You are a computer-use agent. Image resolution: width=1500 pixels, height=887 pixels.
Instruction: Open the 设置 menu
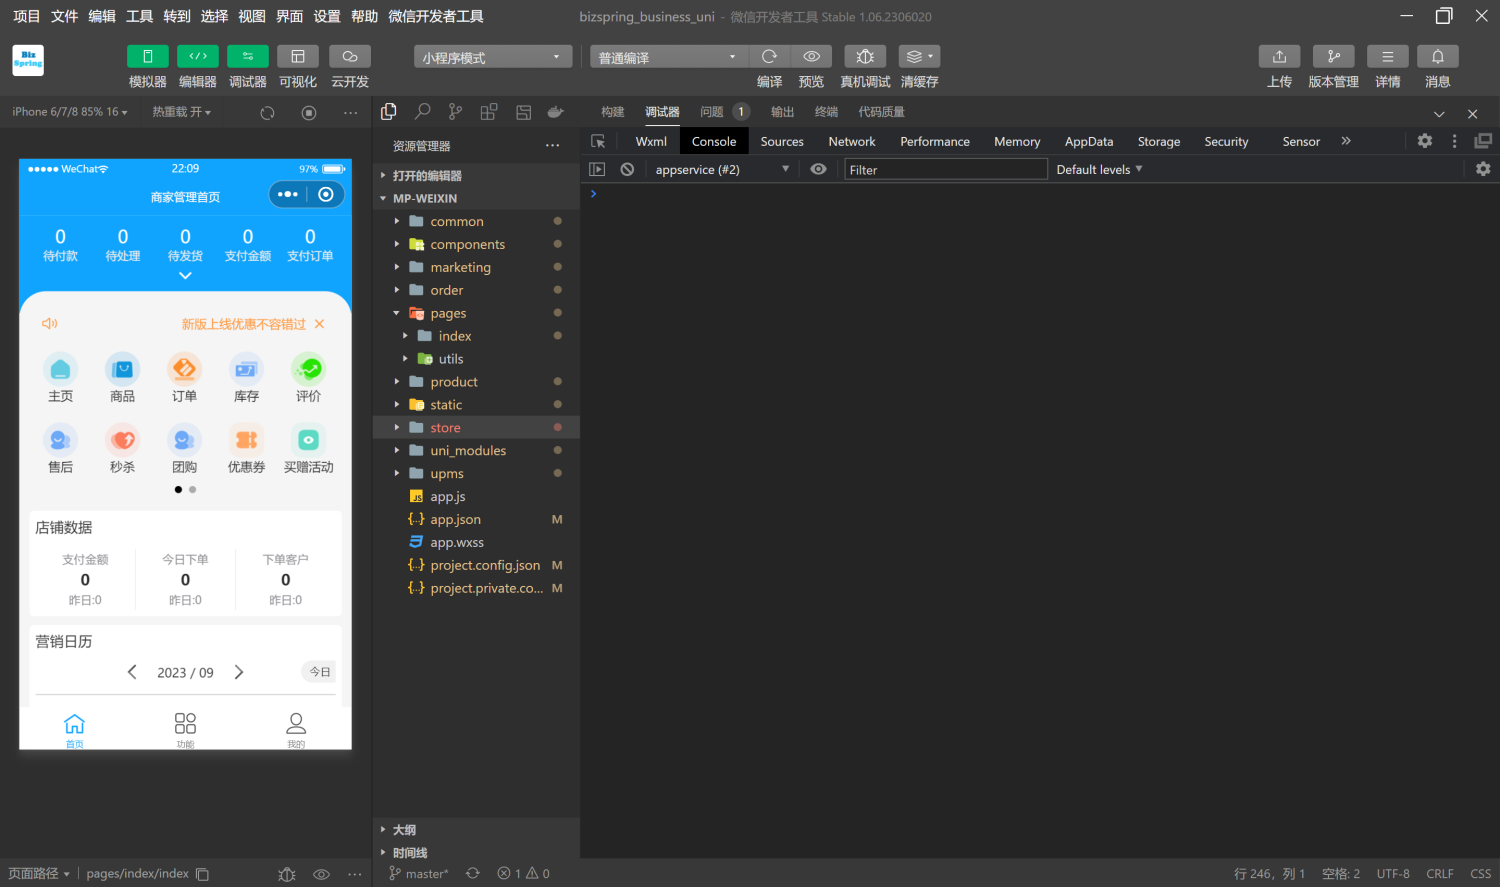click(327, 16)
